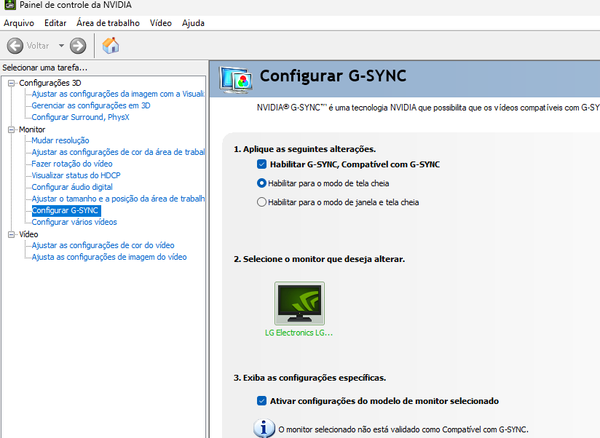Open the Back button history dropdown arrow

point(61,45)
